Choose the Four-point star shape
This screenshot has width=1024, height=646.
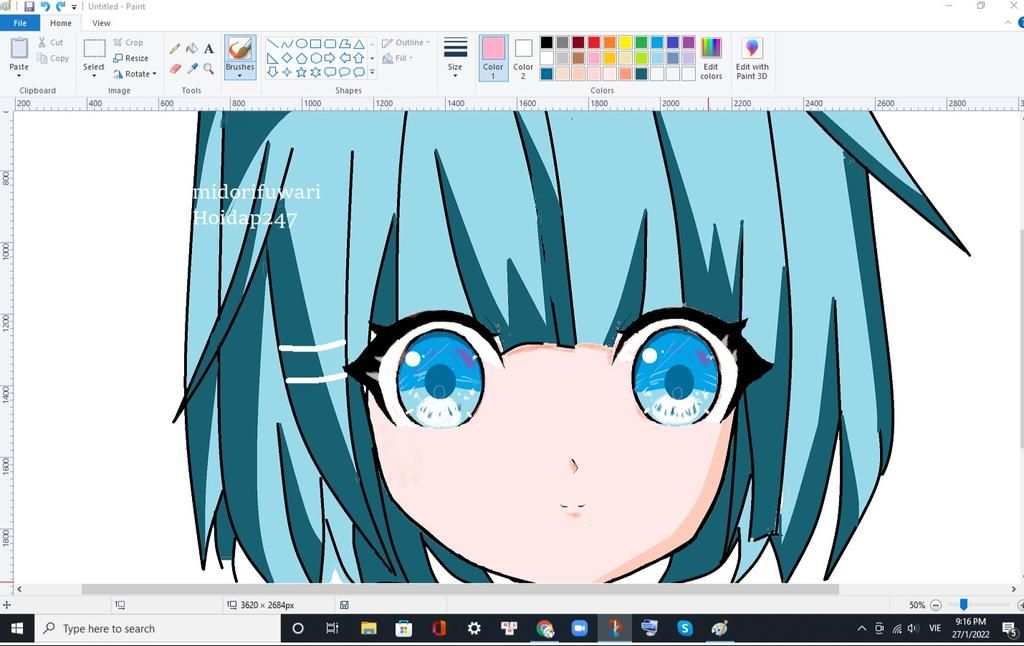coord(287,72)
